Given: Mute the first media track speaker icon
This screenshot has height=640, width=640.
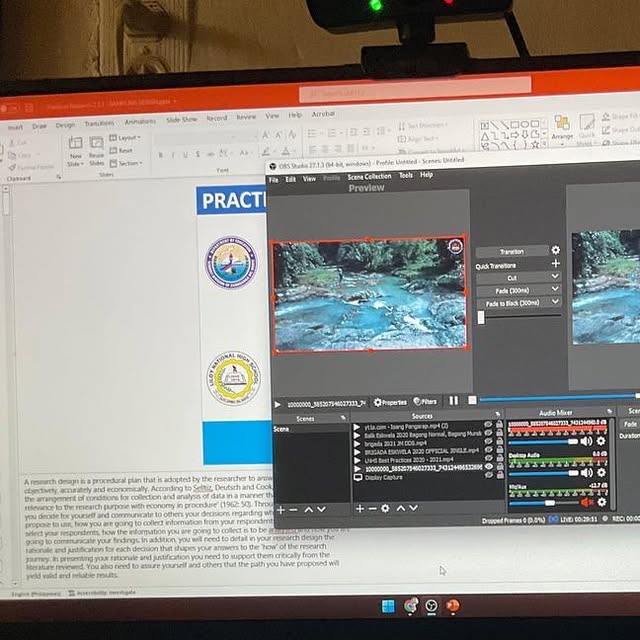Looking at the screenshot, I should pyautogui.click(x=586, y=441).
